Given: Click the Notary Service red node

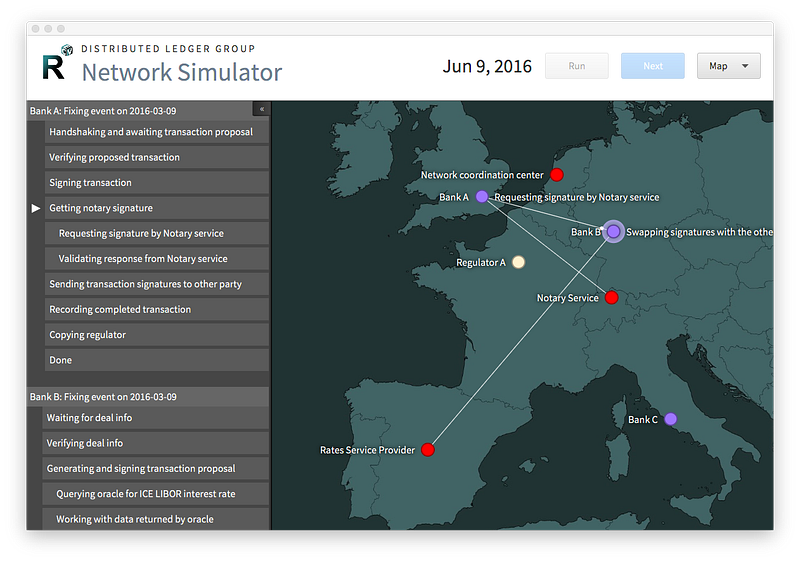Looking at the screenshot, I should tap(611, 297).
